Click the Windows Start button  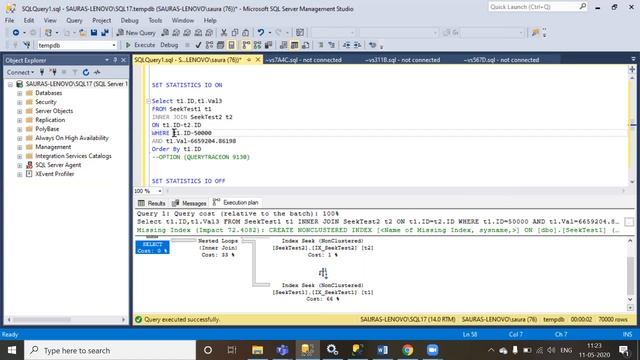[12, 350]
